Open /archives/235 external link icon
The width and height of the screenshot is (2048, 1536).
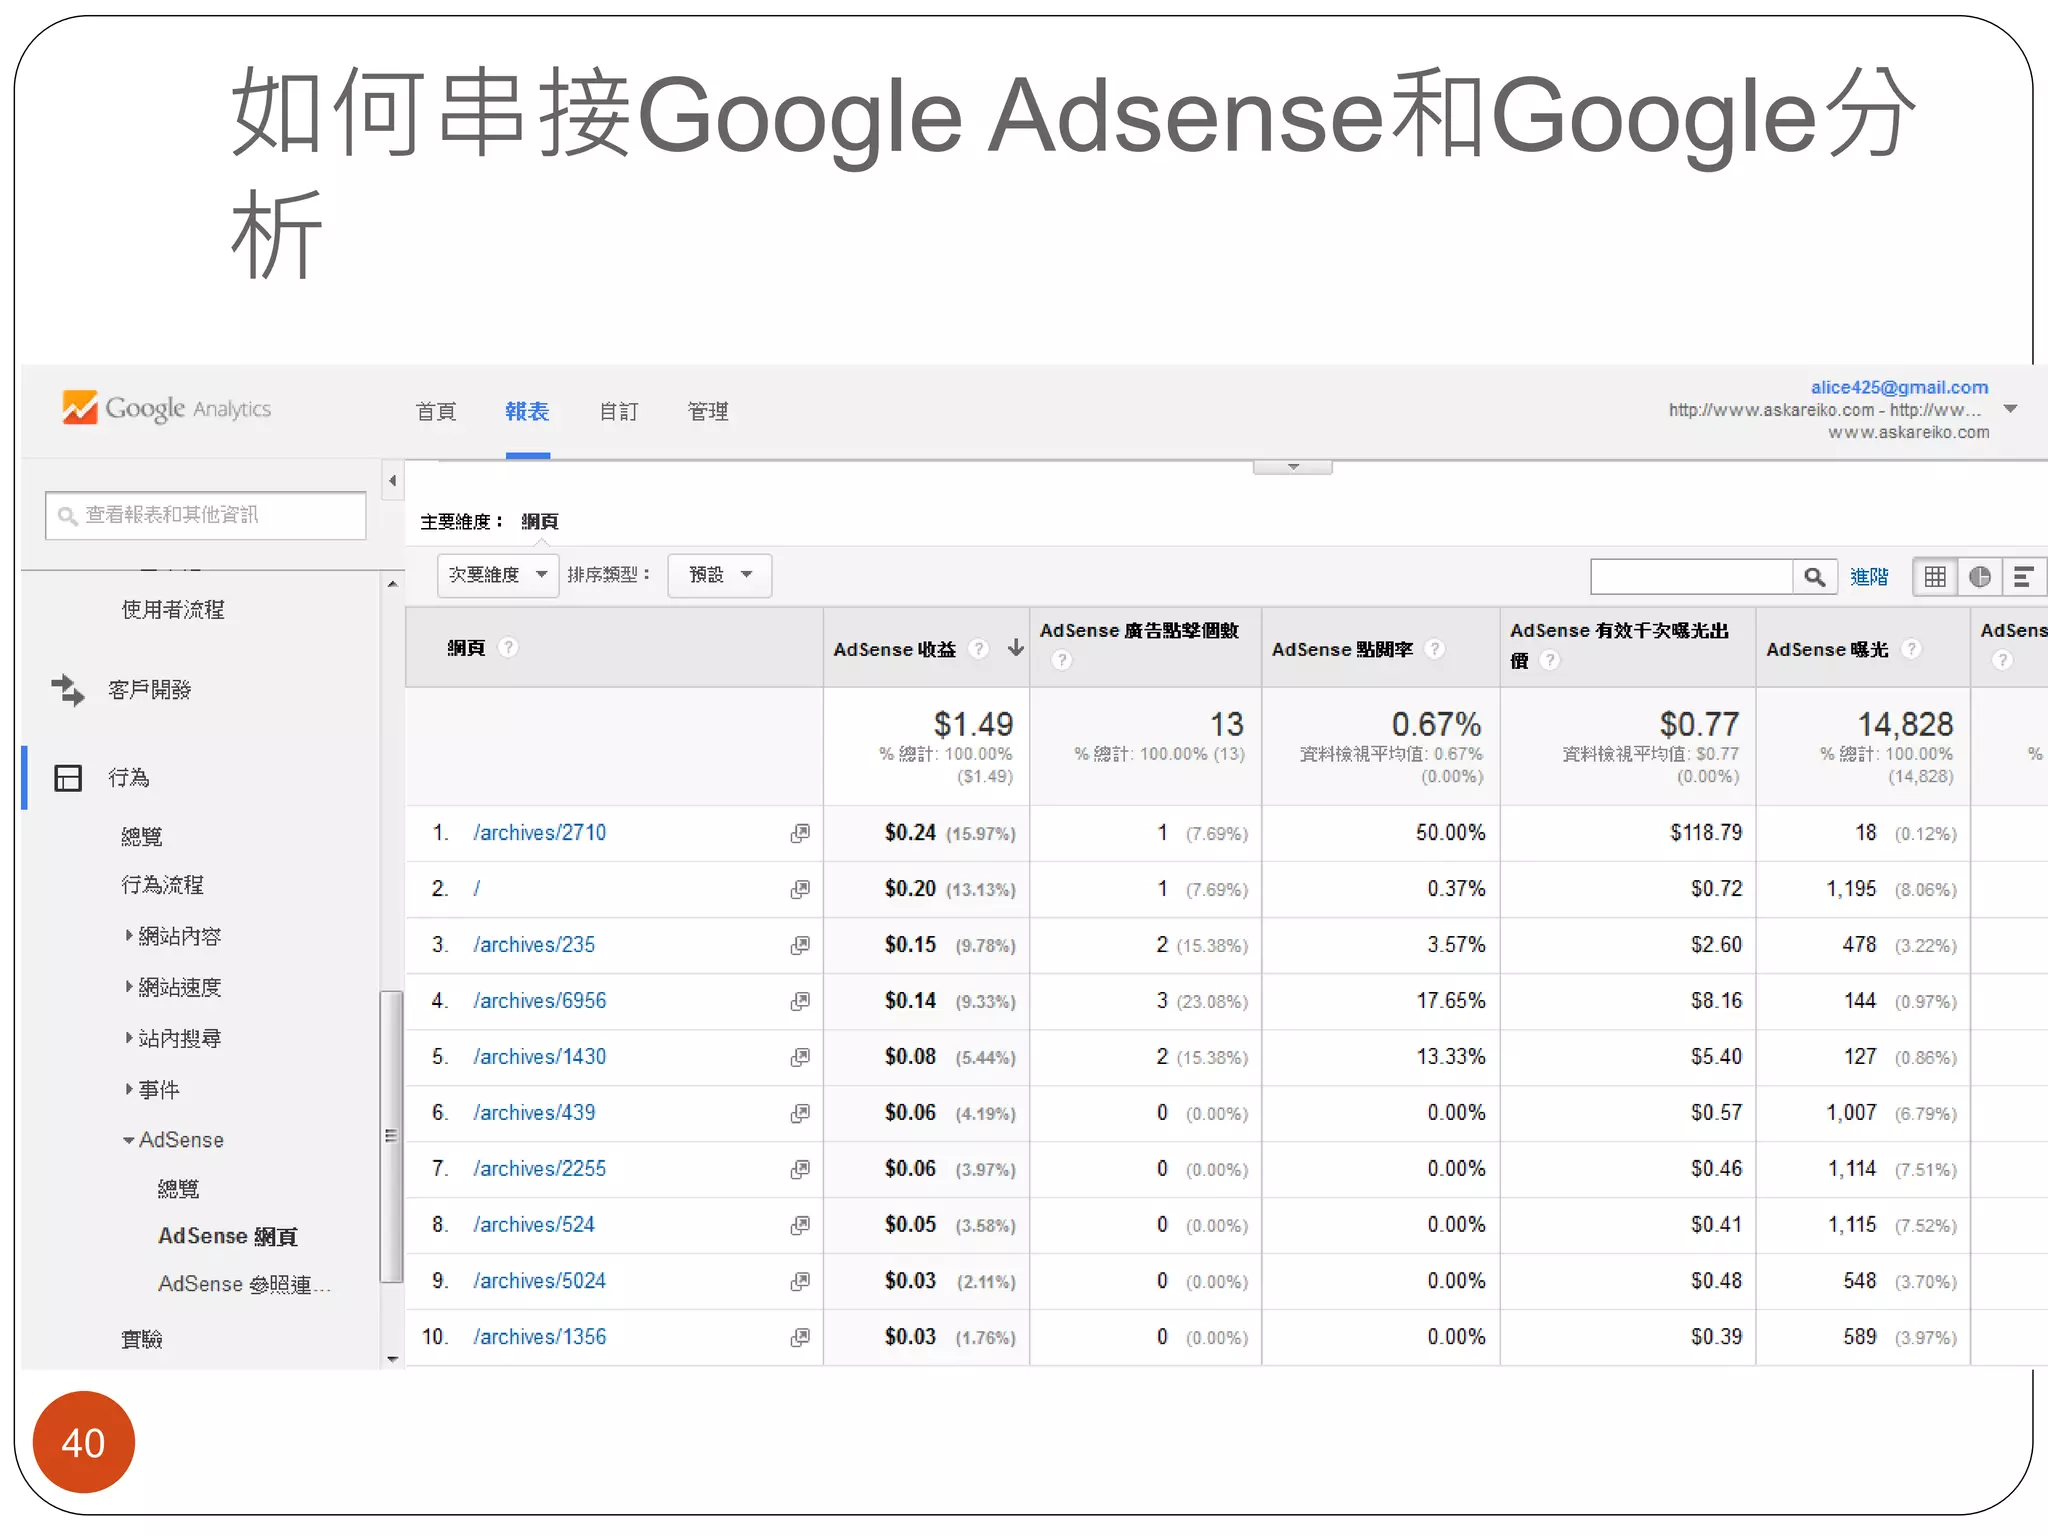pyautogui.click(x=800, y=945)
